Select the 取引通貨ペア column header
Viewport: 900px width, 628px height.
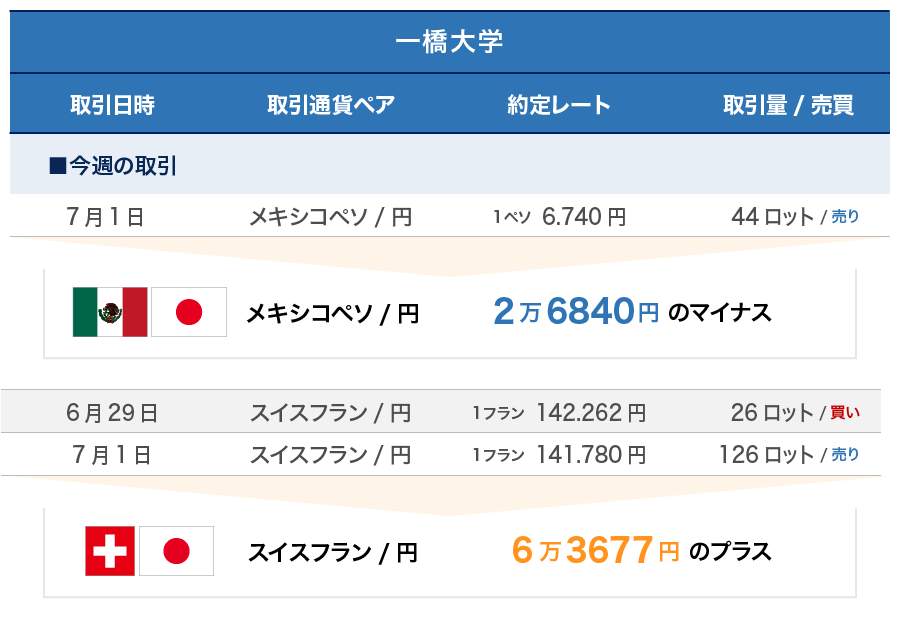pos(330,105)
